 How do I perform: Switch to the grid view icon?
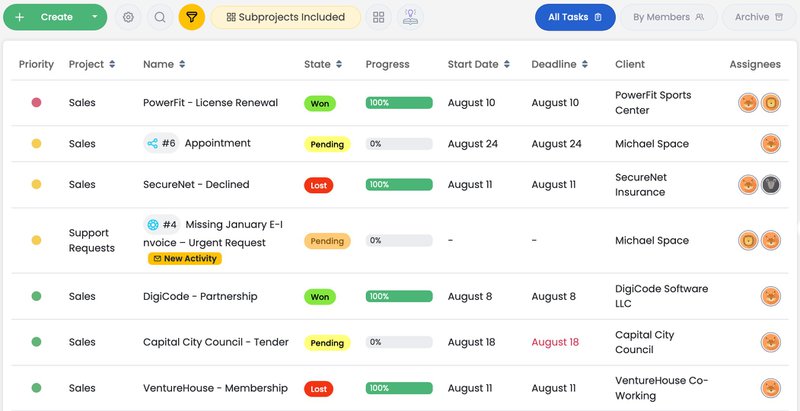(x=379, y=17)
